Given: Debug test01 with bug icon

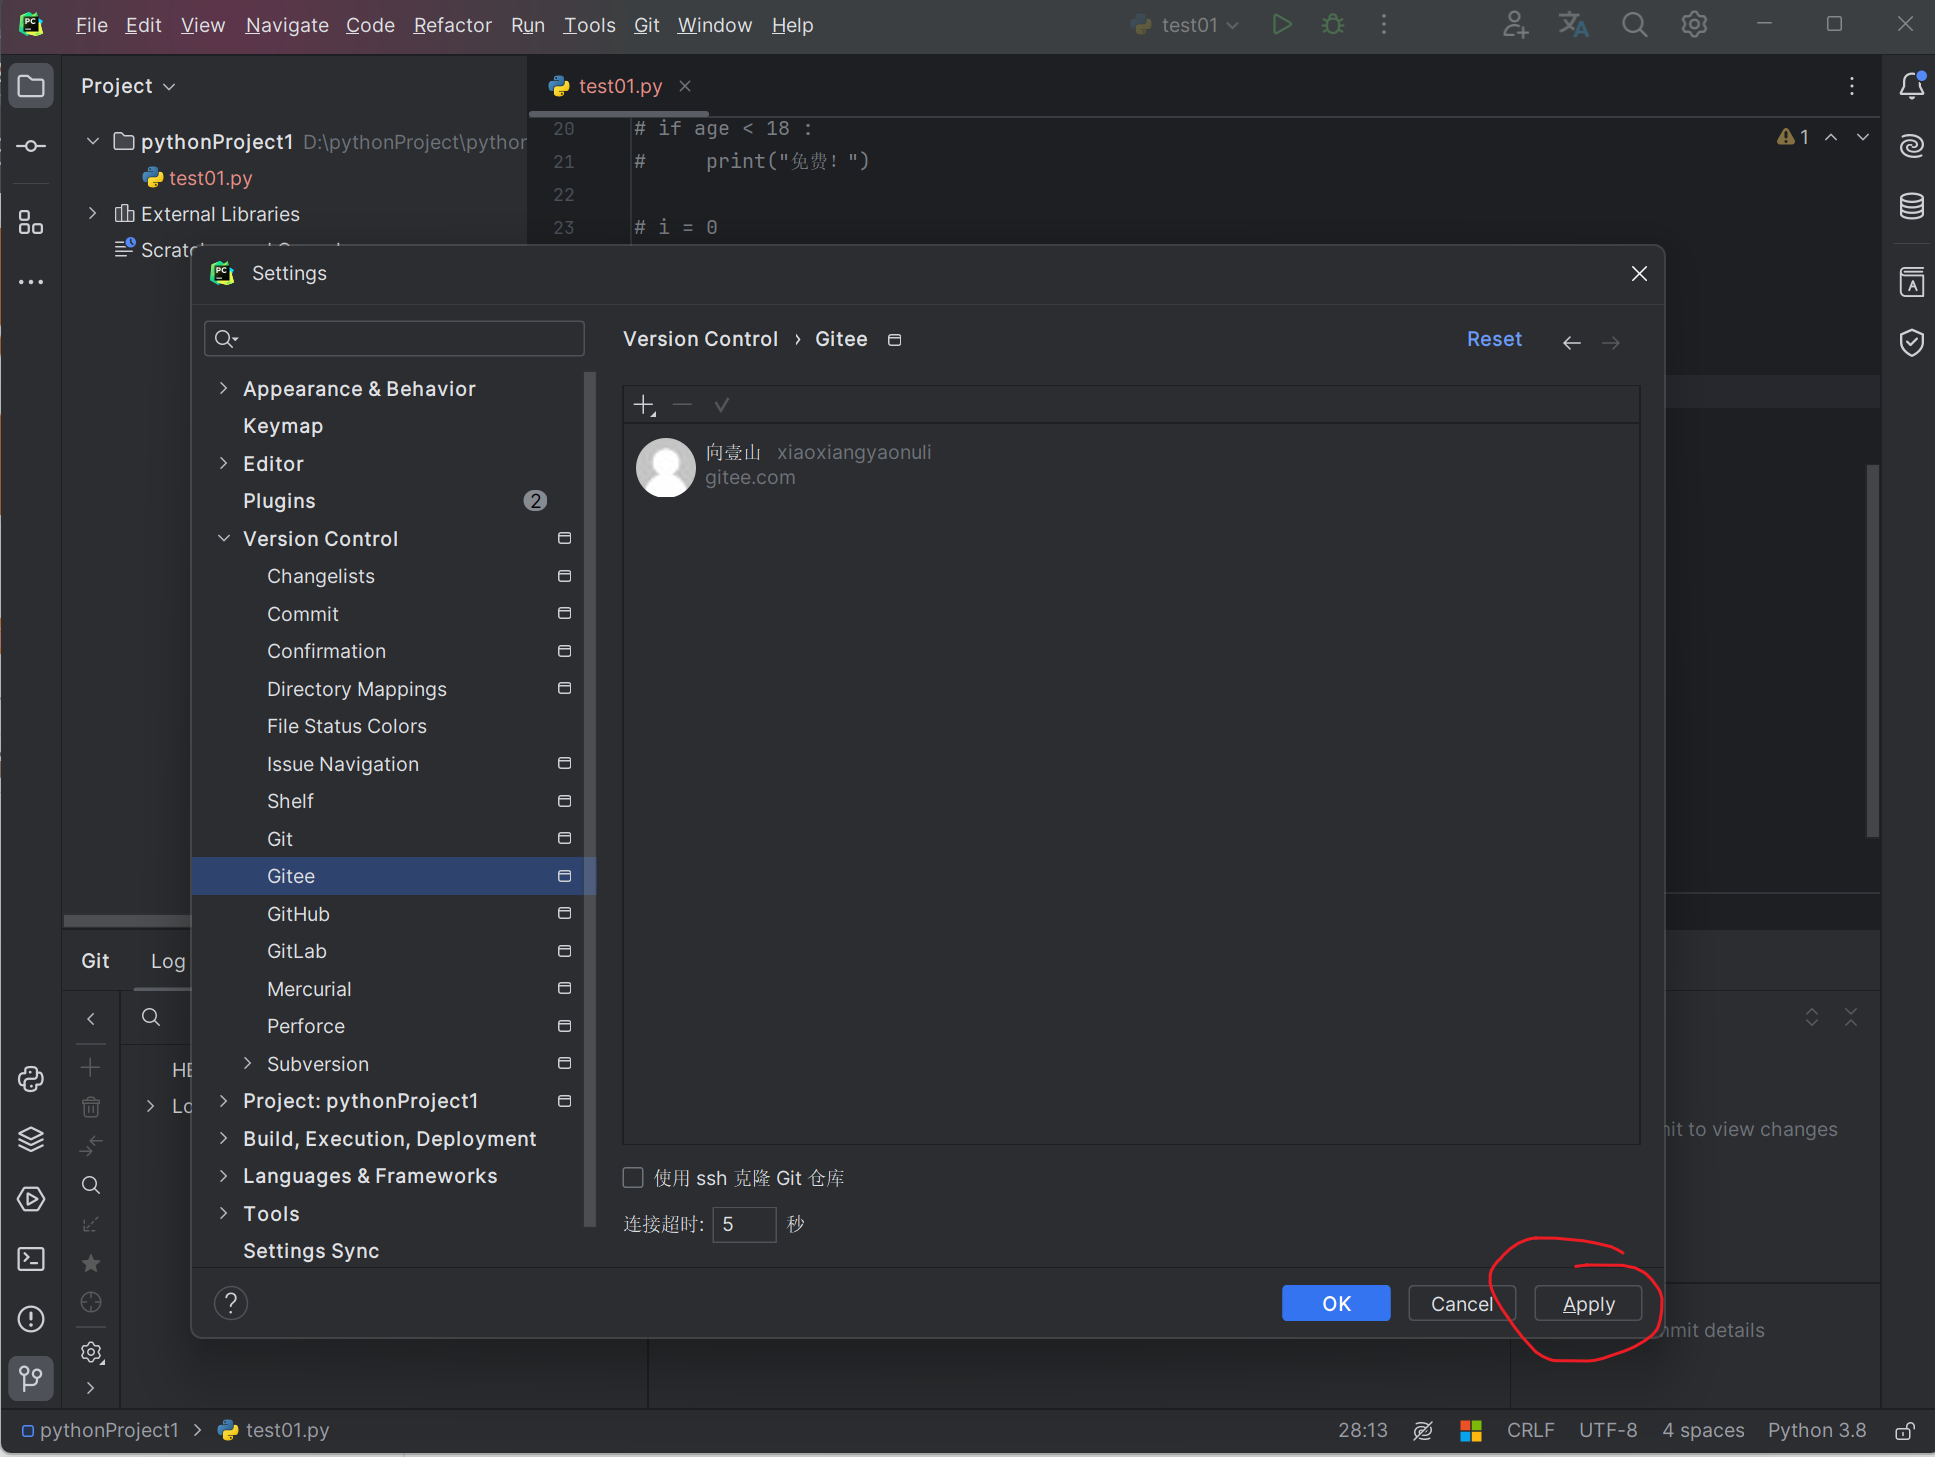Looking at the screenshot, I should click(1333, 25).
